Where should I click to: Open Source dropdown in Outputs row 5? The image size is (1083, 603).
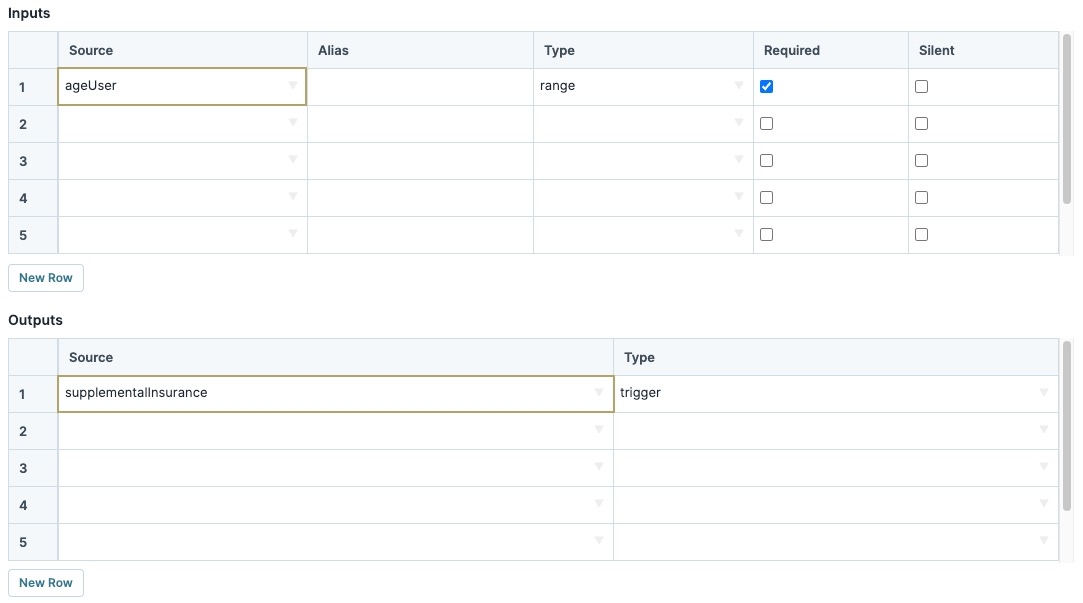pos(599,541)
